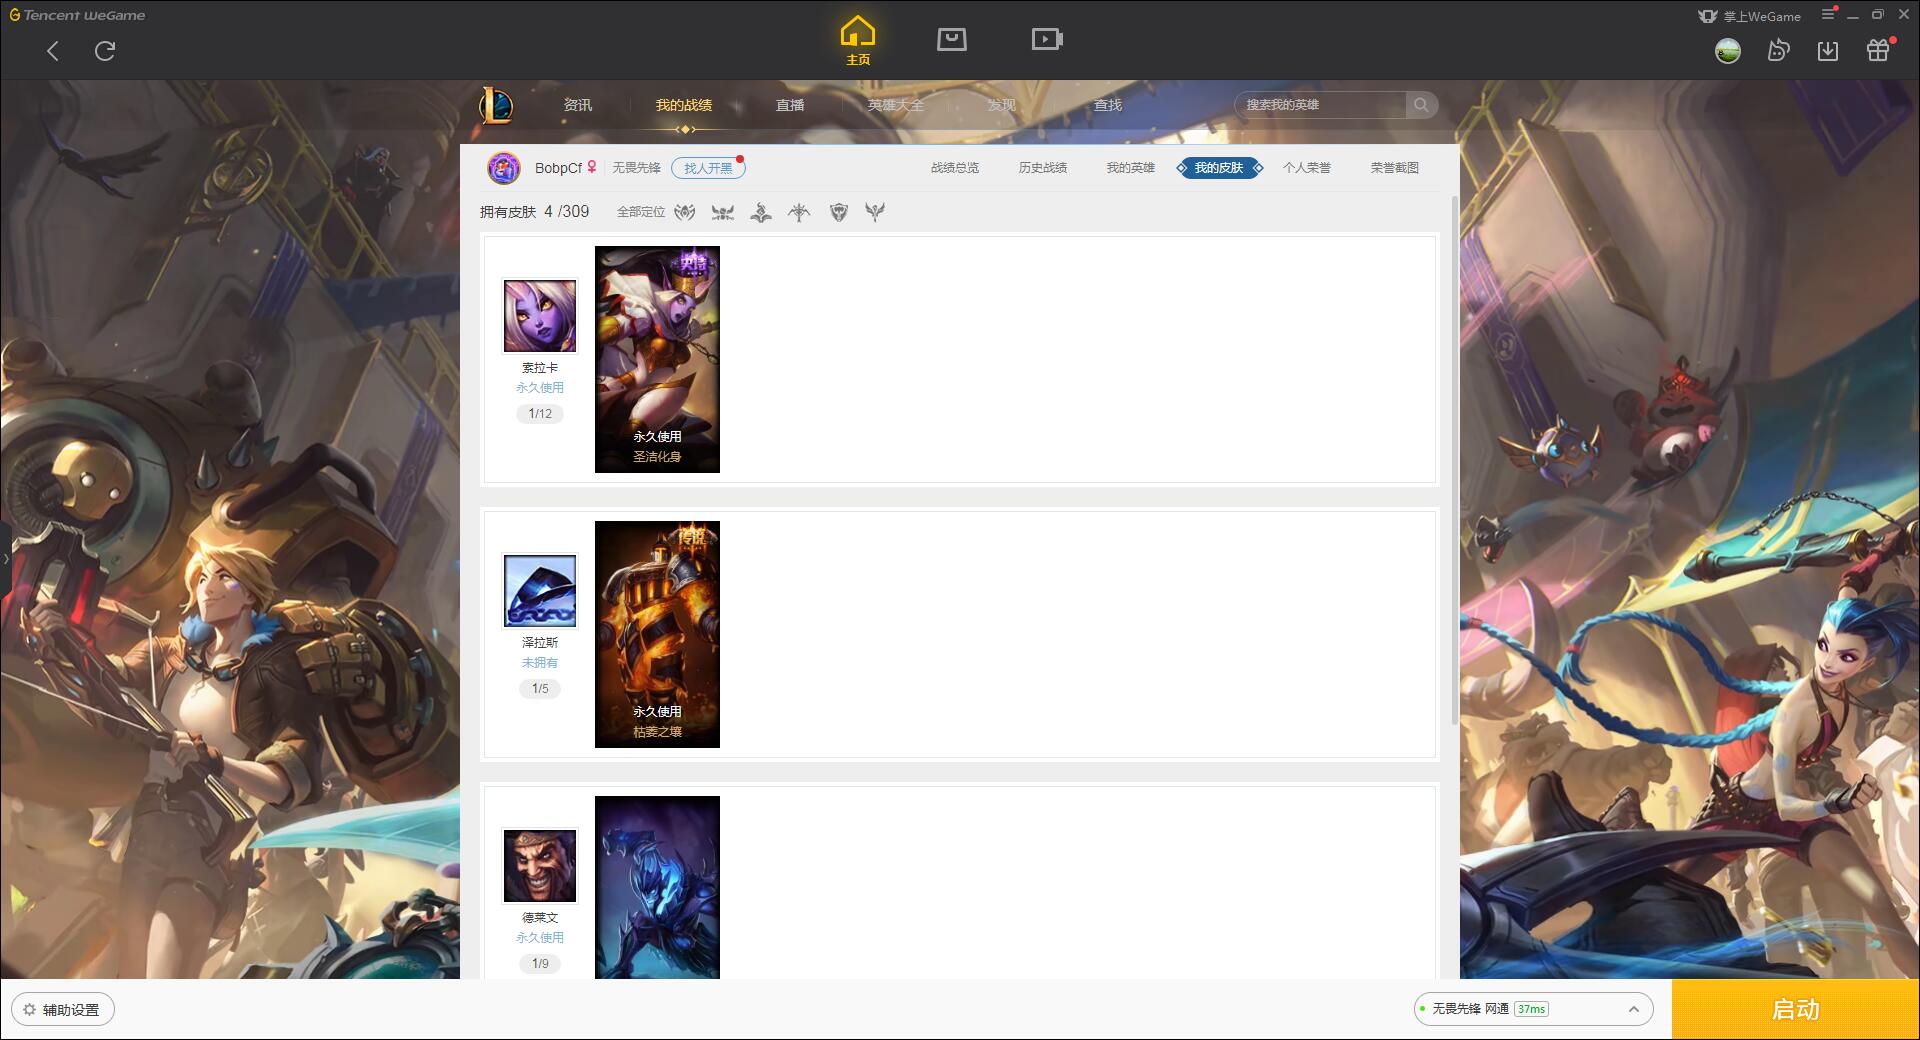Click the 泽拉斯 champion portrait
The height and width of the screenshot is (1040, 1920).
540,591
